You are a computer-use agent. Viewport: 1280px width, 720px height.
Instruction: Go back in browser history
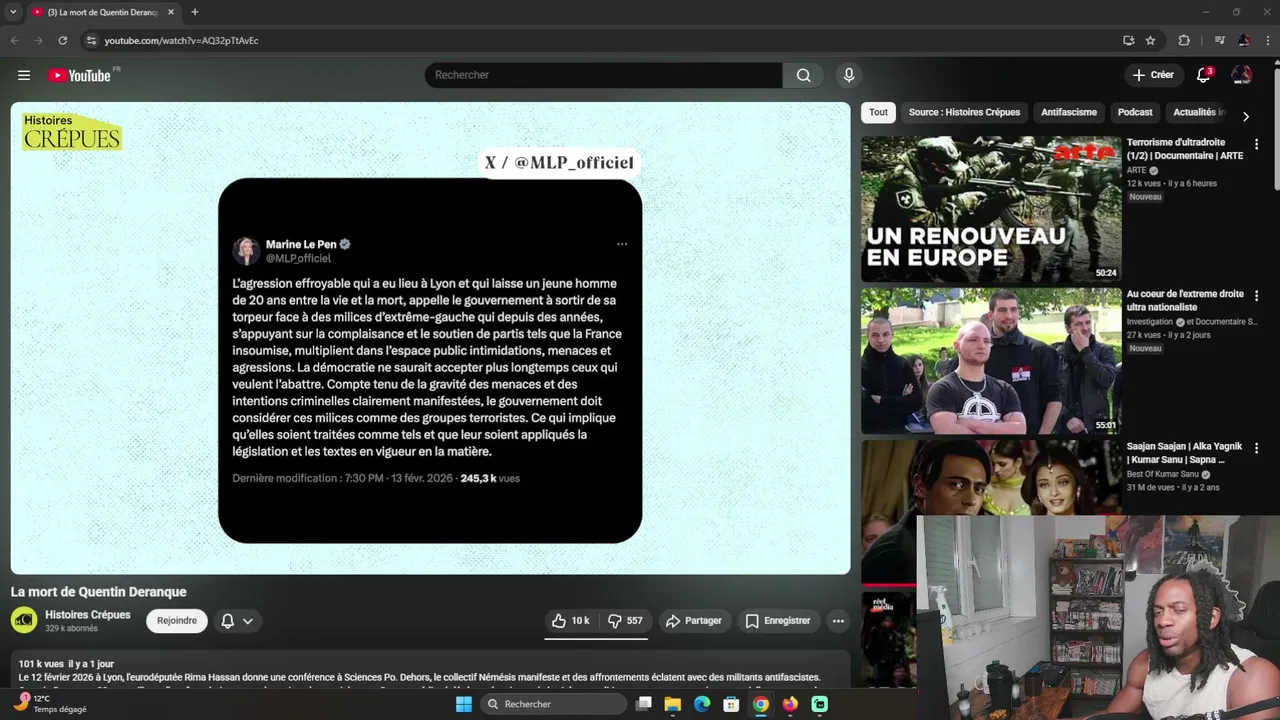tap(14, 40)
